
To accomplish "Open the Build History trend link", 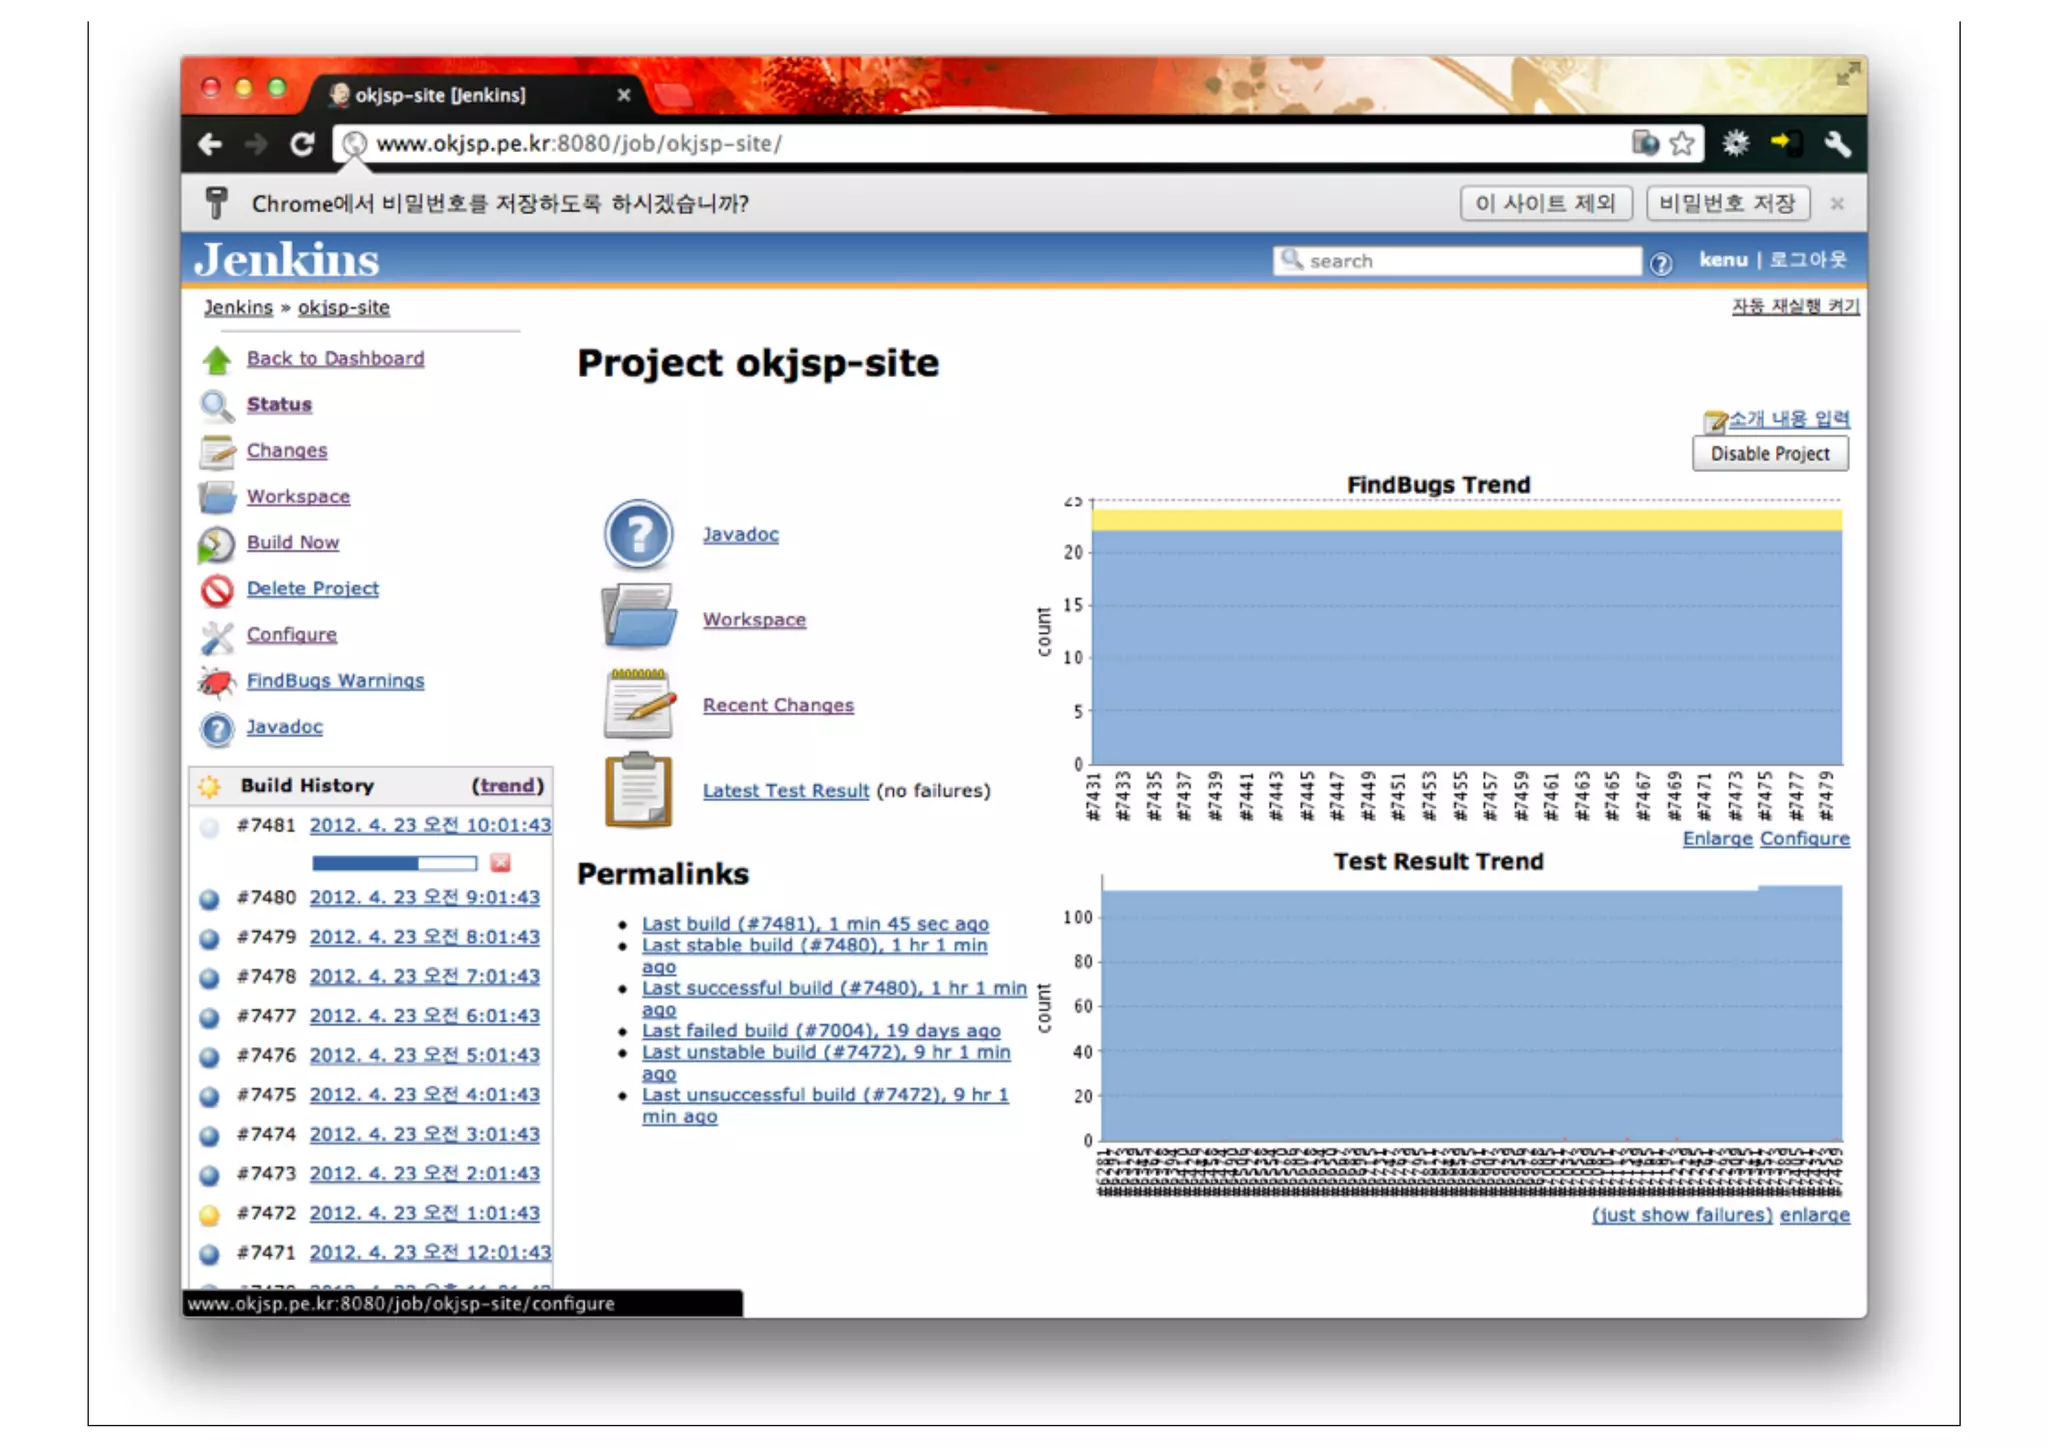I will (508, 786).
